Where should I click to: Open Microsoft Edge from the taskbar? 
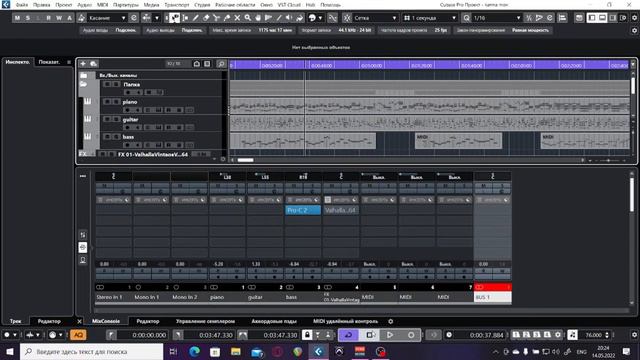pos(194,351)
